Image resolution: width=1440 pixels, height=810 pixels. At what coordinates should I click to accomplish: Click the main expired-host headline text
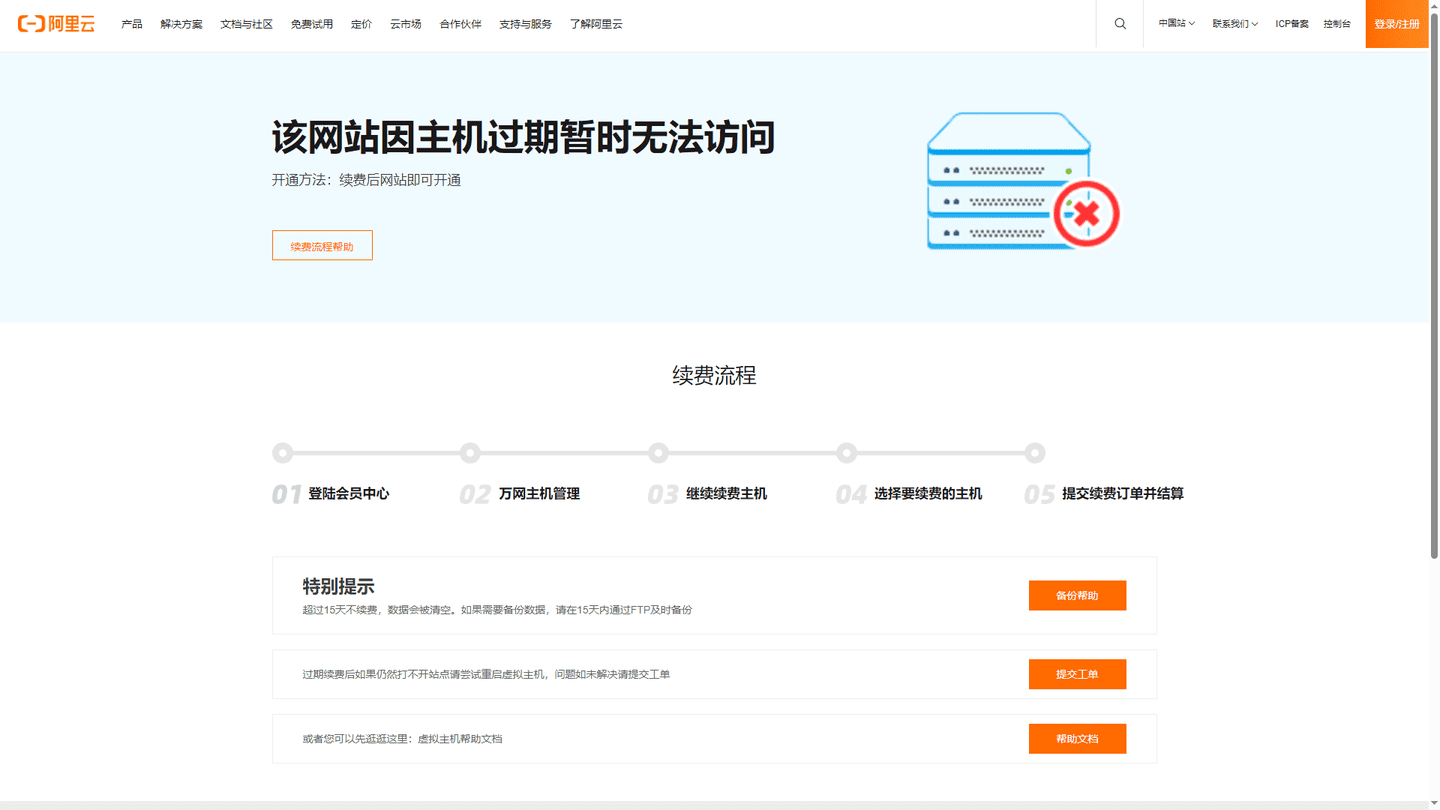523,137
